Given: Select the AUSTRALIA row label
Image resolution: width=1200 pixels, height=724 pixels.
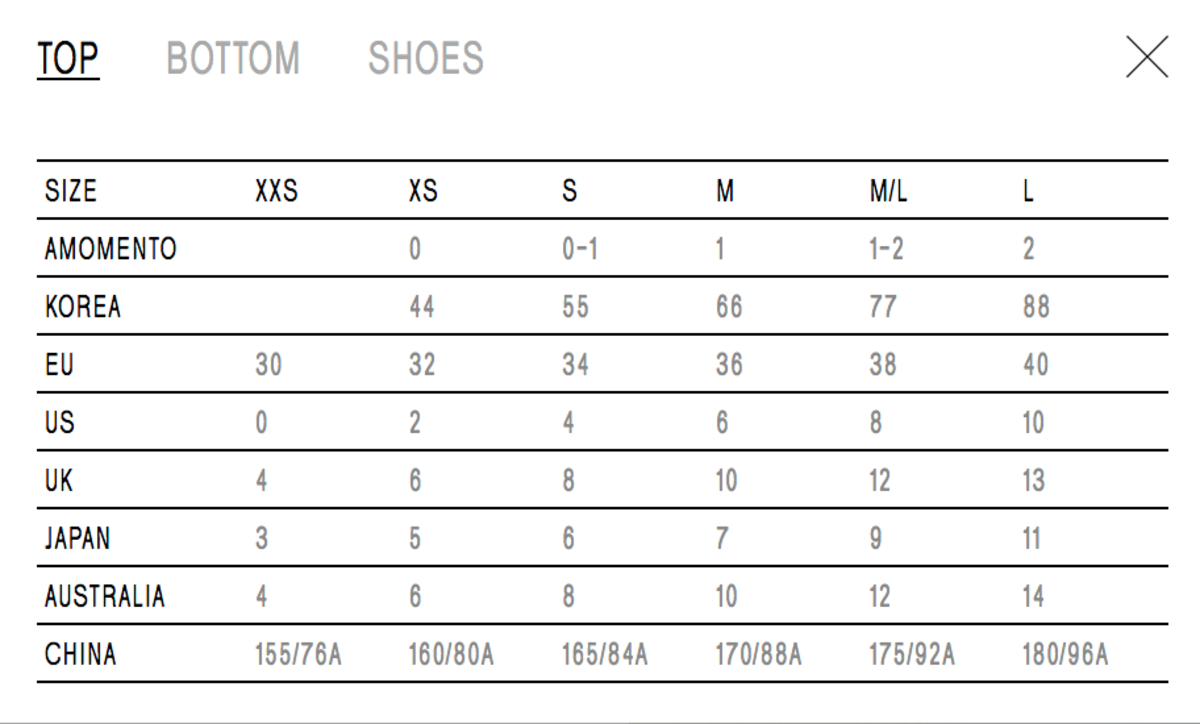Looking at the screenshot, I should coord(105,597).
